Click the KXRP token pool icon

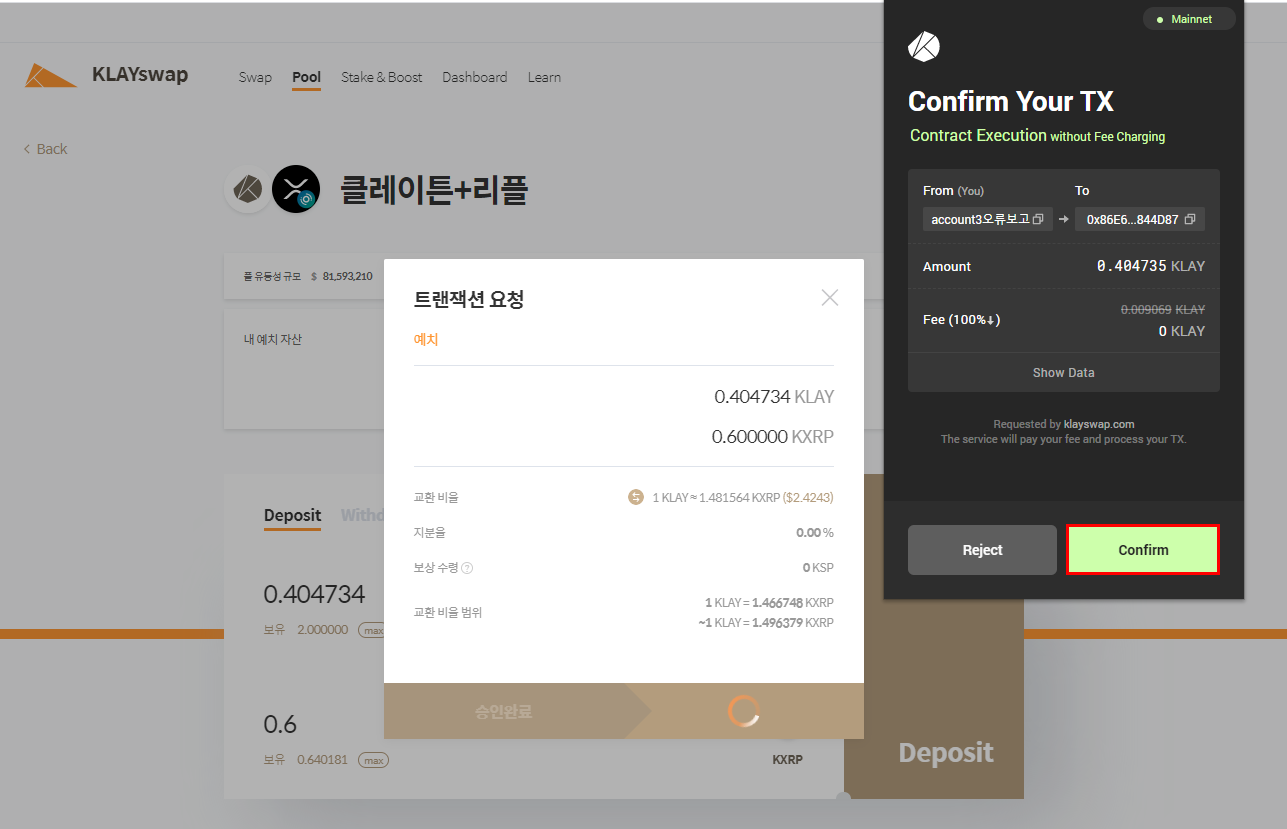coord(296,189)
